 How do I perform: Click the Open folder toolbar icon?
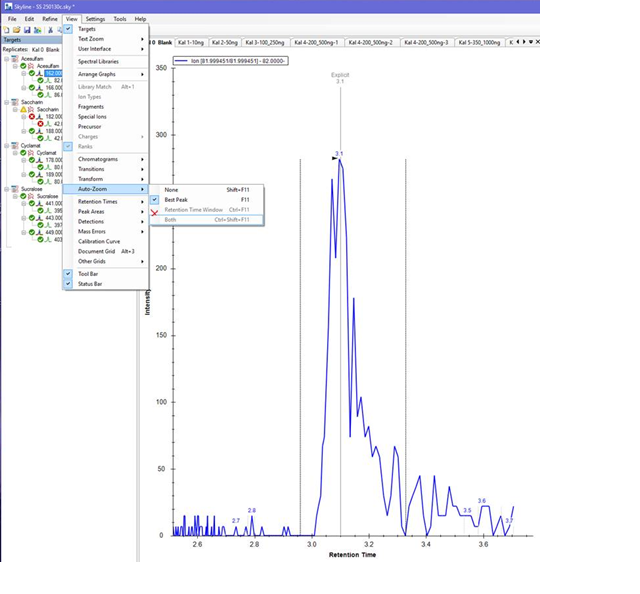[17, 30]
